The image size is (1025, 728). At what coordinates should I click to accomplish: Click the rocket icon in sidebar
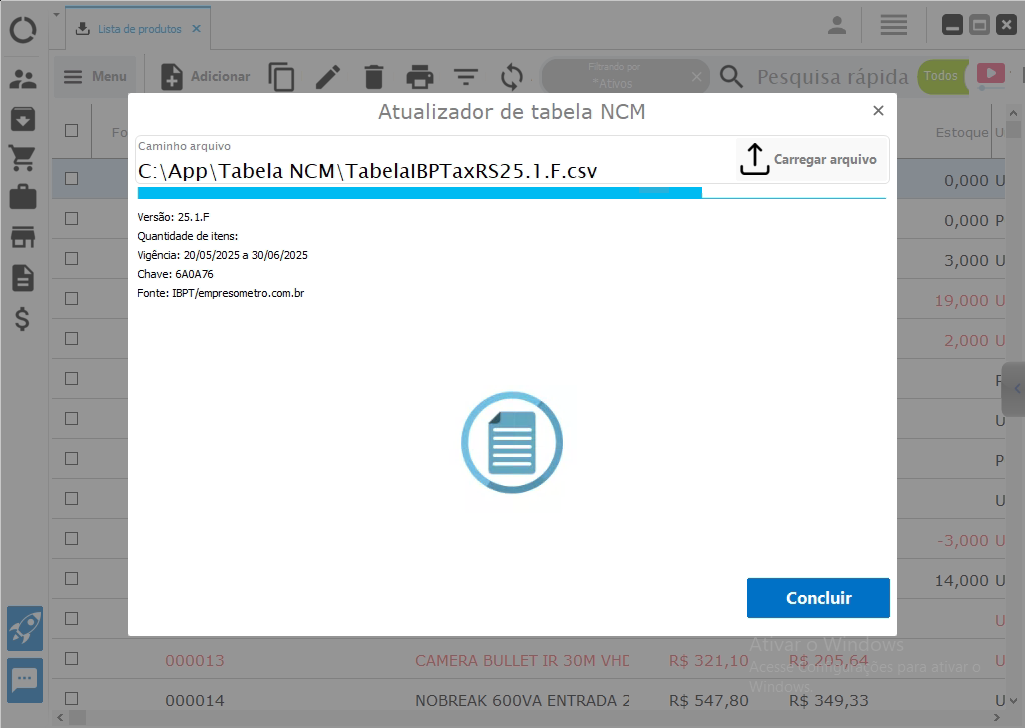(x=25, y=628)
